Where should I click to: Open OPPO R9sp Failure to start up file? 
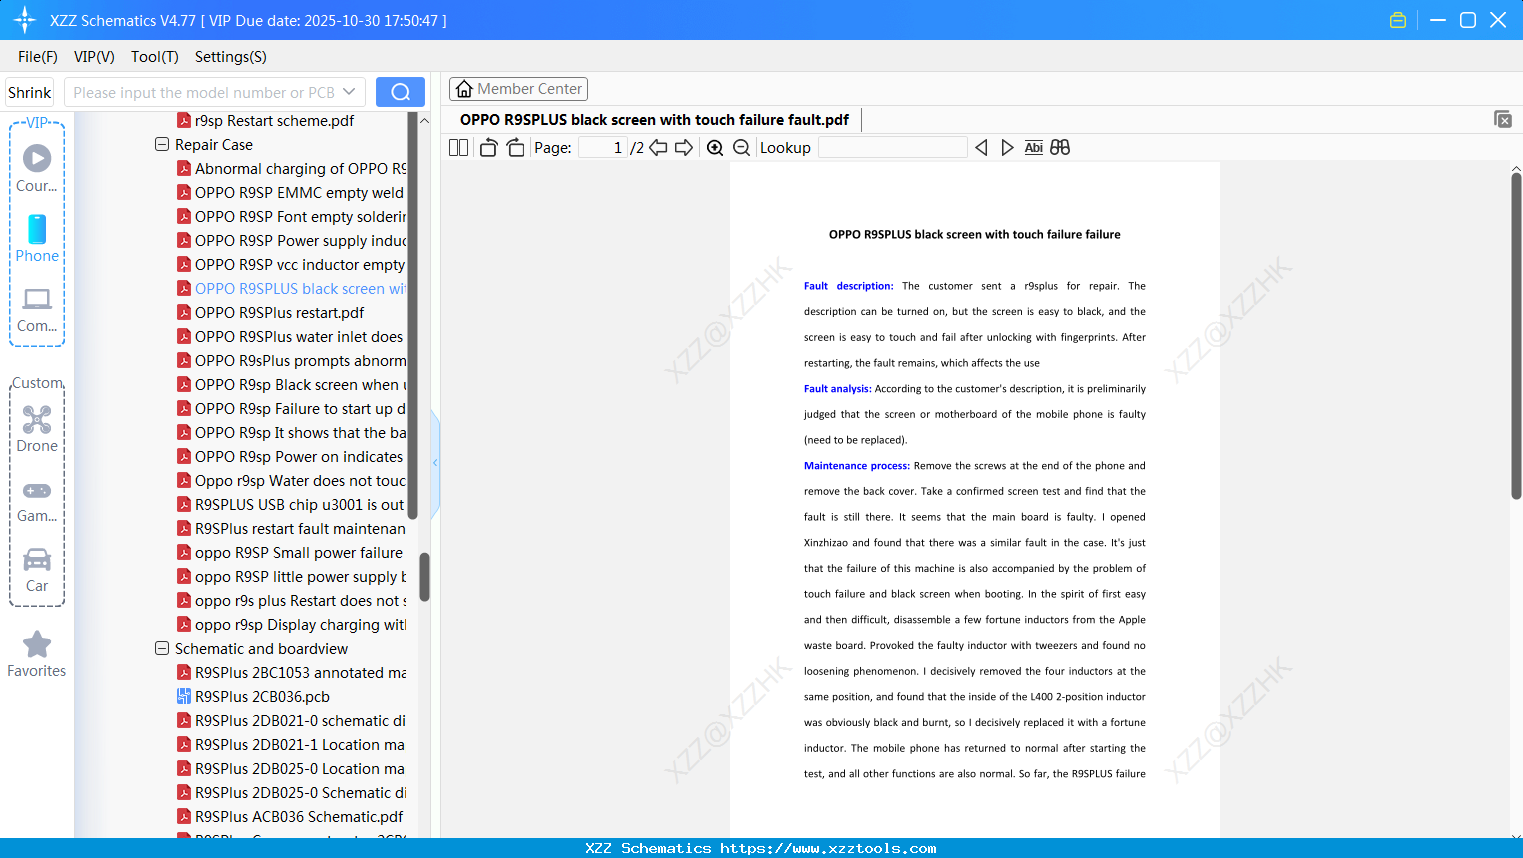pyautogui.click(x=292, y=408)
